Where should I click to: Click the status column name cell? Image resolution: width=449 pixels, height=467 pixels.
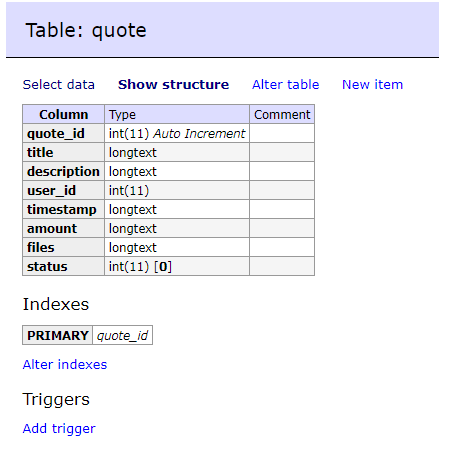coord(63,267)
